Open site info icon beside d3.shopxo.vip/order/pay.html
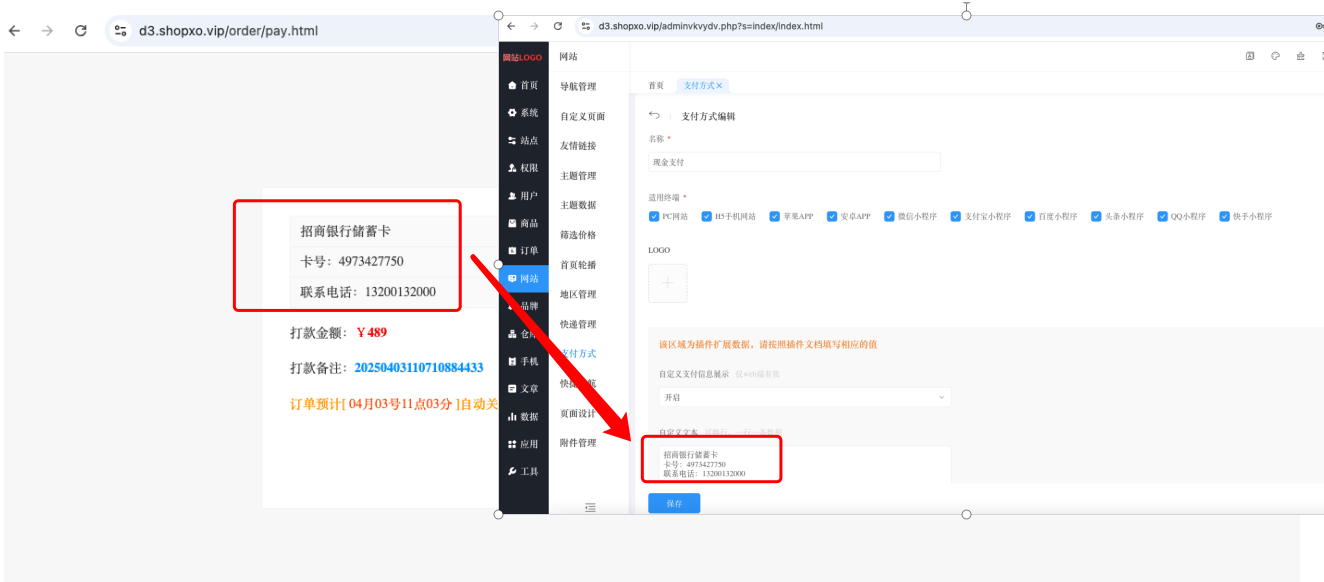This screenshot has height=582, width=1324. (x=121, y=31)
